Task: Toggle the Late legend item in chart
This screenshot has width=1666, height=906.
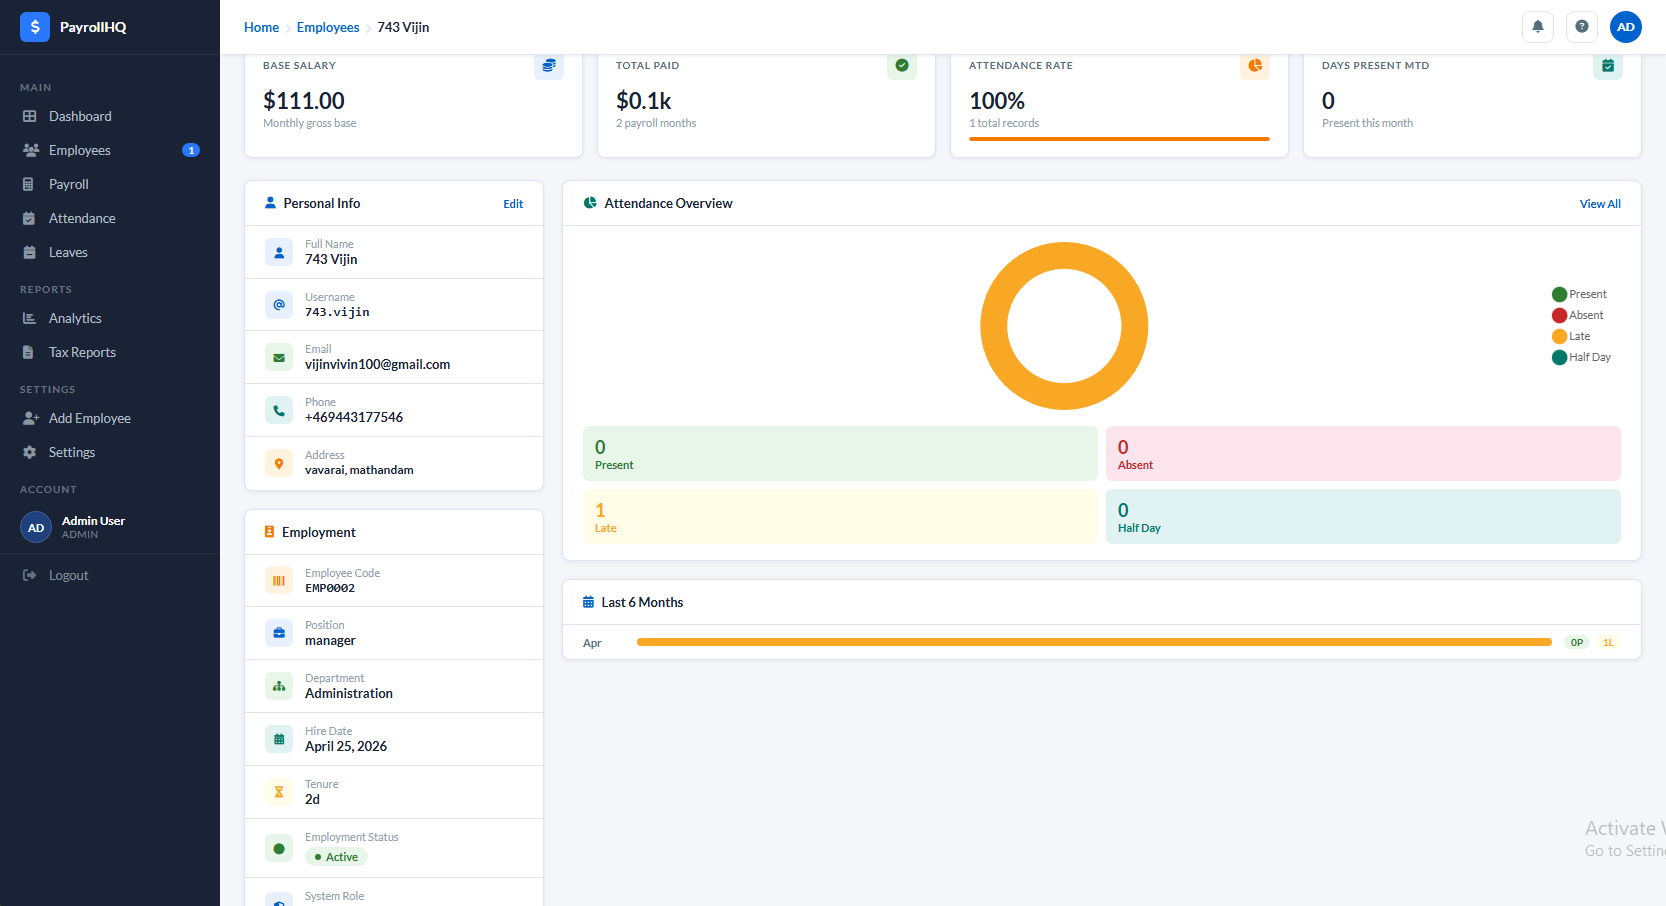Action: (1571, 336)
